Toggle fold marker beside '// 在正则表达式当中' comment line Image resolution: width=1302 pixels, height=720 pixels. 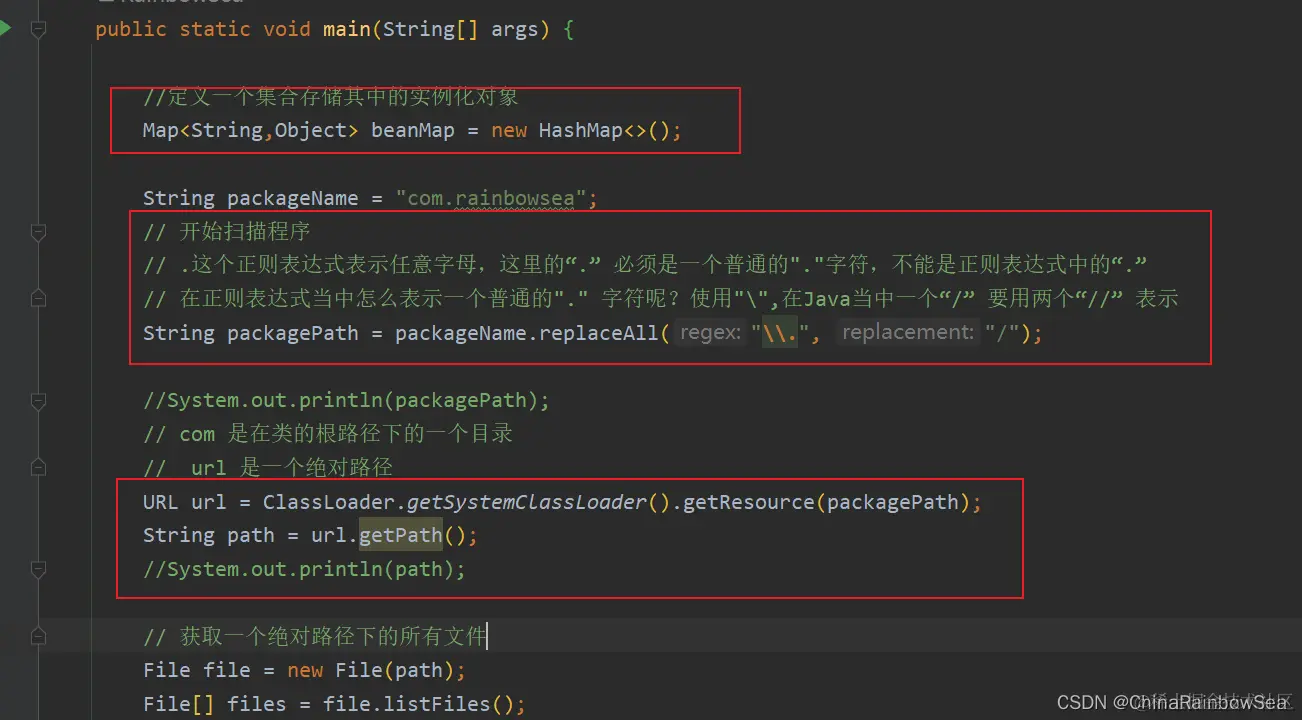tap(38, 299)
